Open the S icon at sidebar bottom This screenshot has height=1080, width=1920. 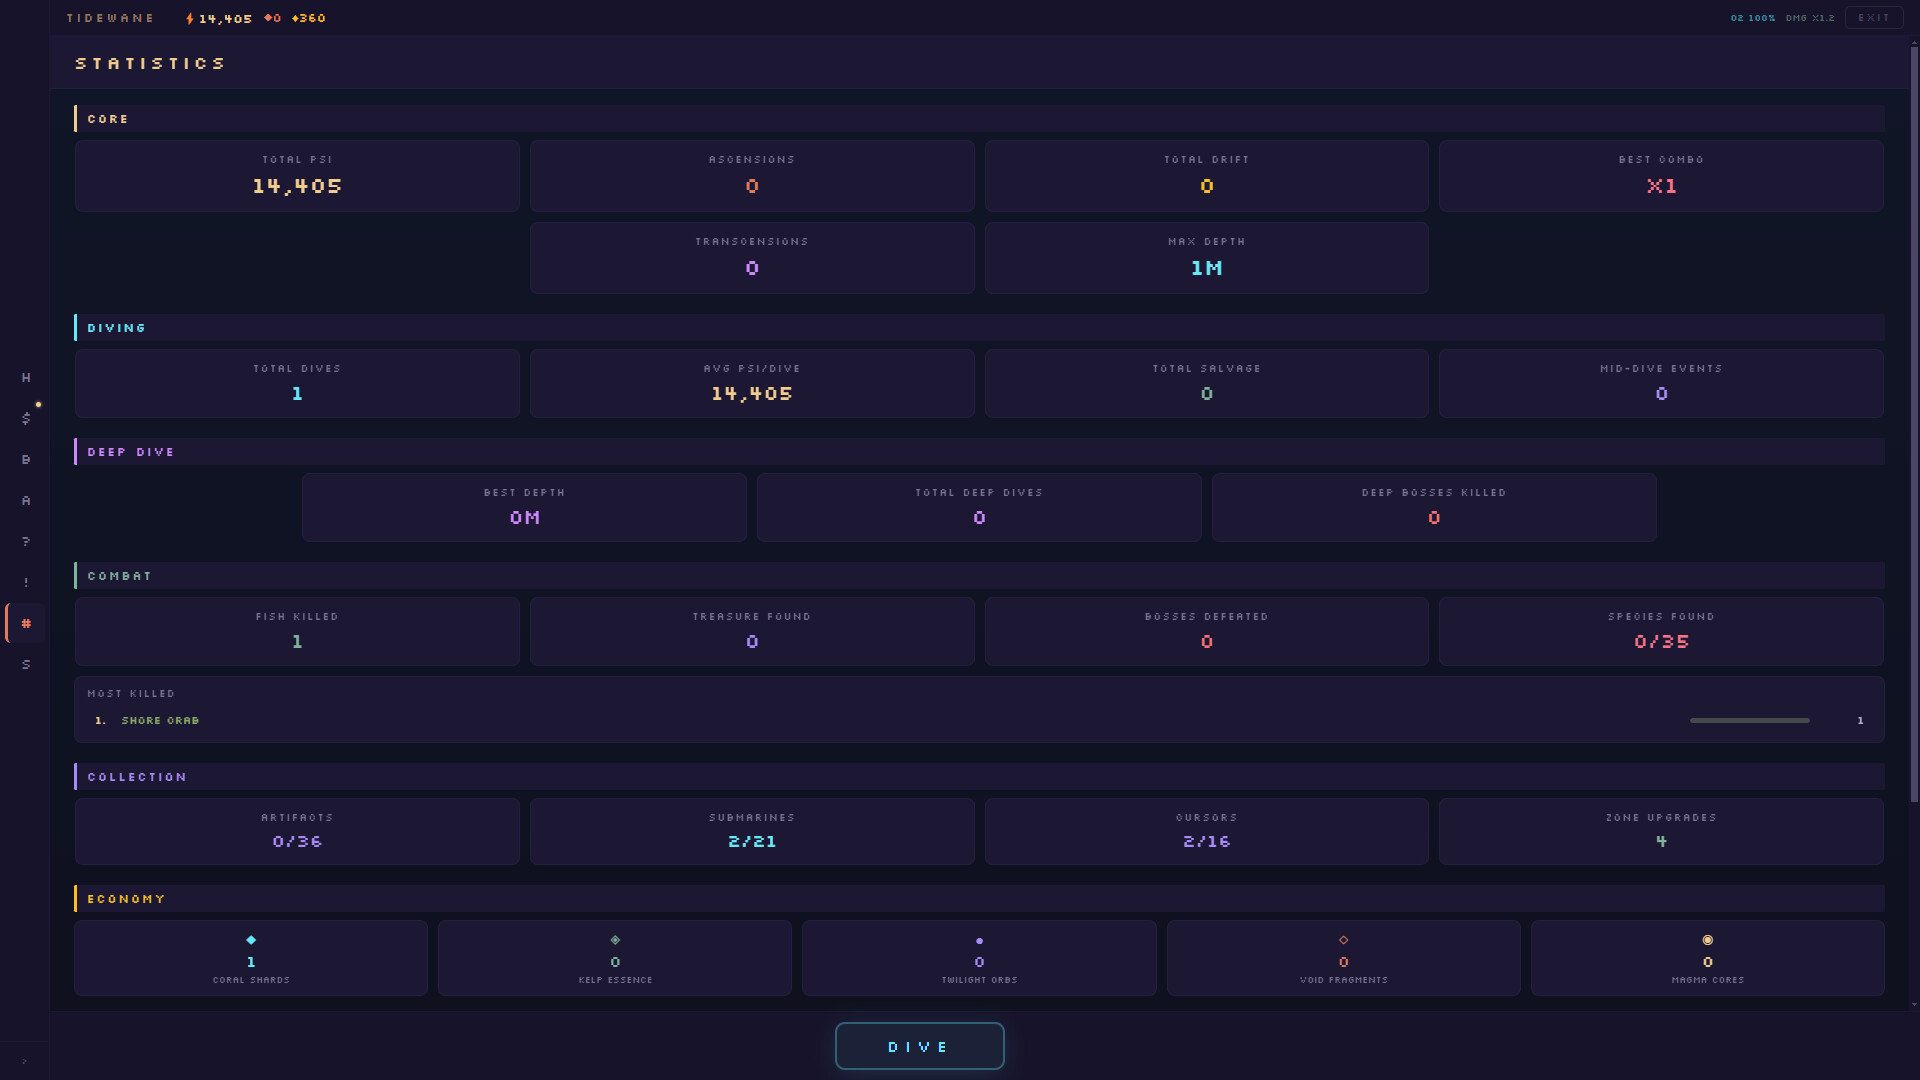[x=26, y=665]
